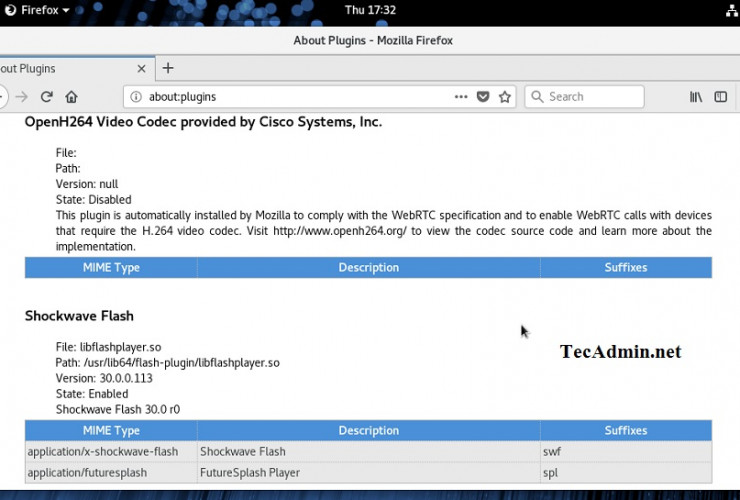
Task: Save page to Pocket
Action: click(x=483, y=97)
